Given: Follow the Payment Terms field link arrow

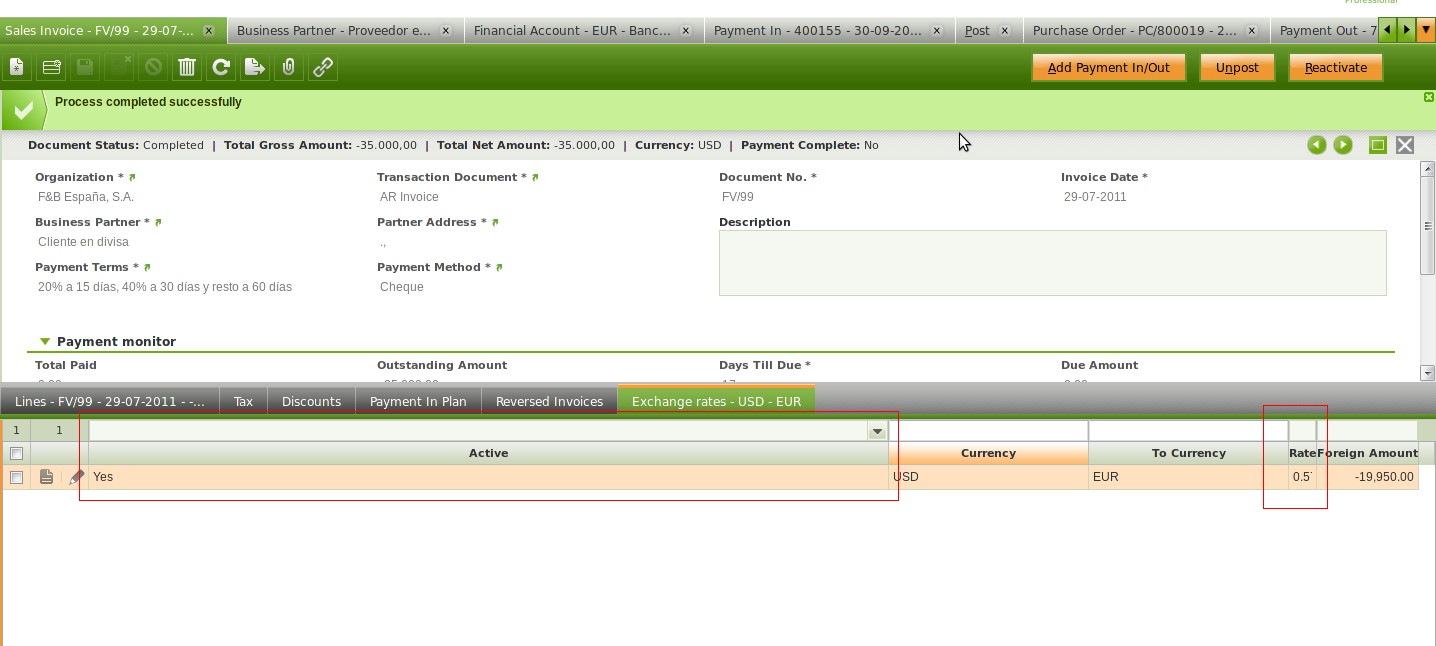Looking at the screenshot, I should pos(147,267).
